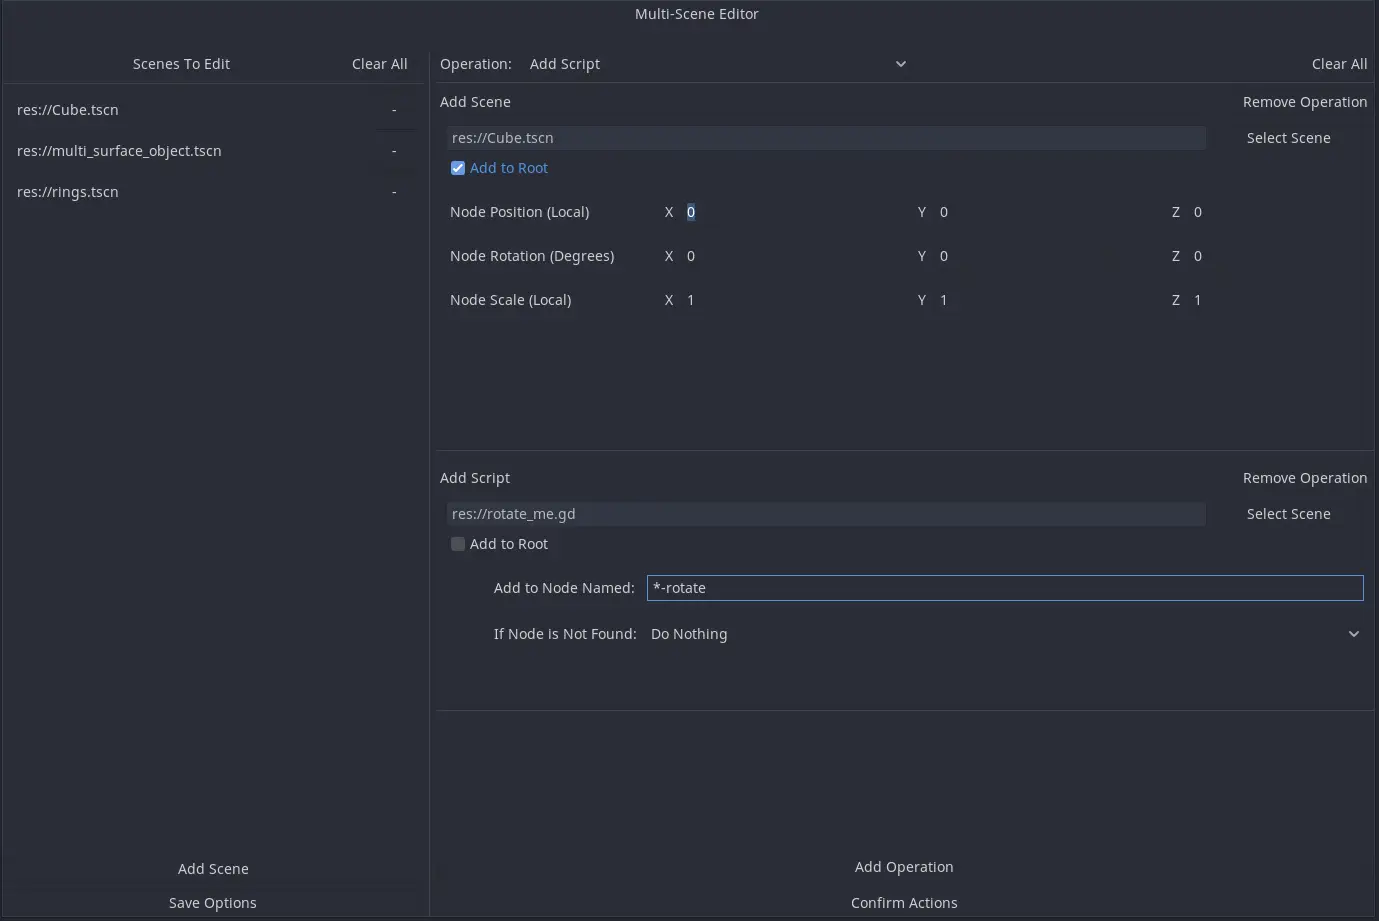Viewport: 1379px width, 921px height.
Task: Open the Operation dropdown
Action: pos(717,64)
